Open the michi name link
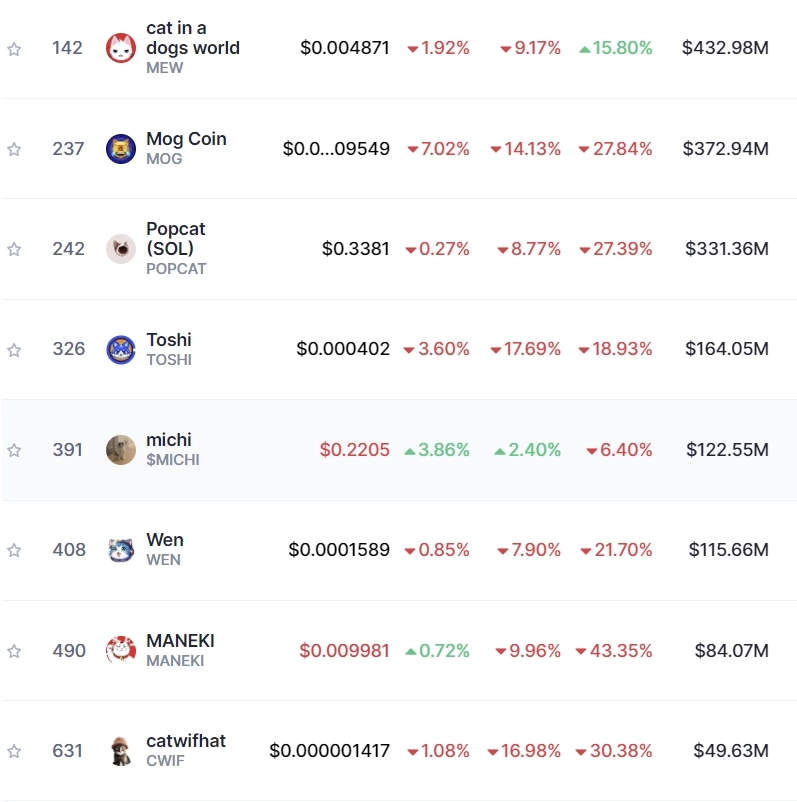 [169, 440]
